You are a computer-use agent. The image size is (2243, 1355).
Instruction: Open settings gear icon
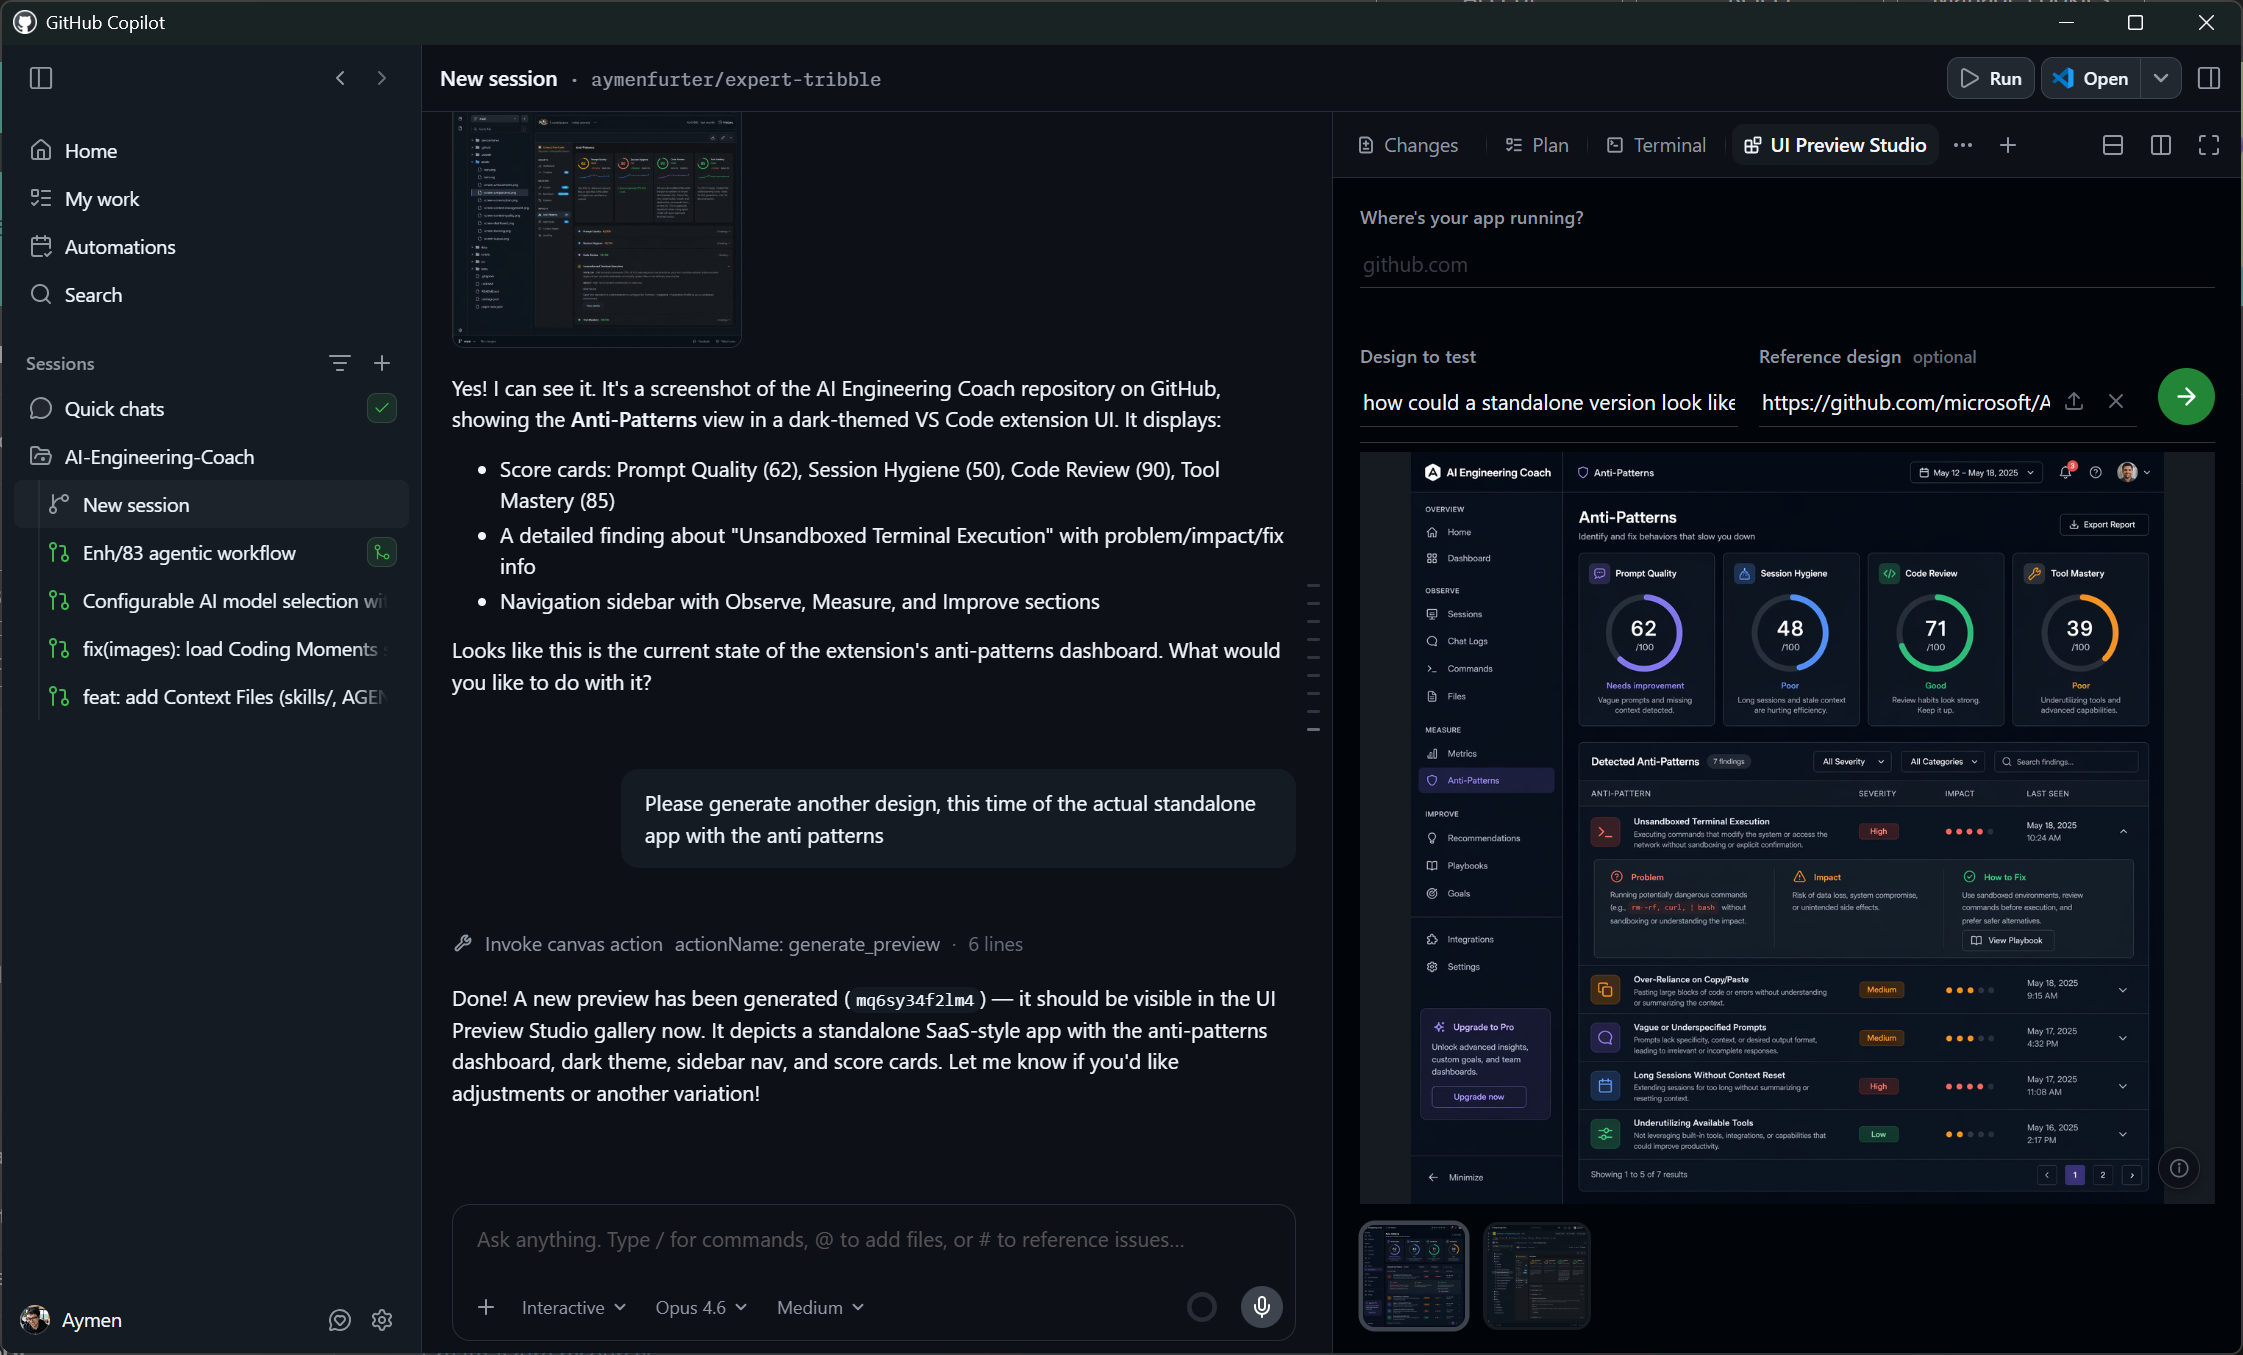(x=382, y=1320)
